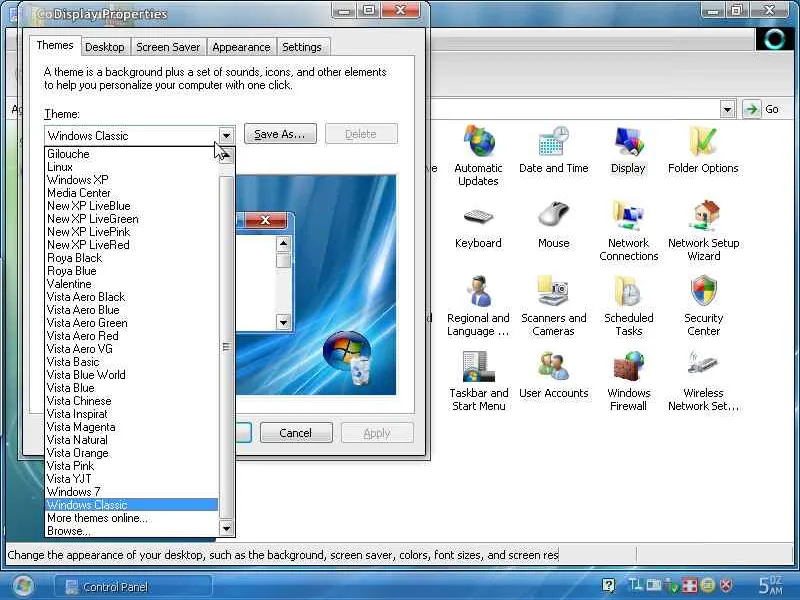The width and height of the screenshot is (800, 600).
Task: Open Network Connections icon
Action: (x=629, y=231)
